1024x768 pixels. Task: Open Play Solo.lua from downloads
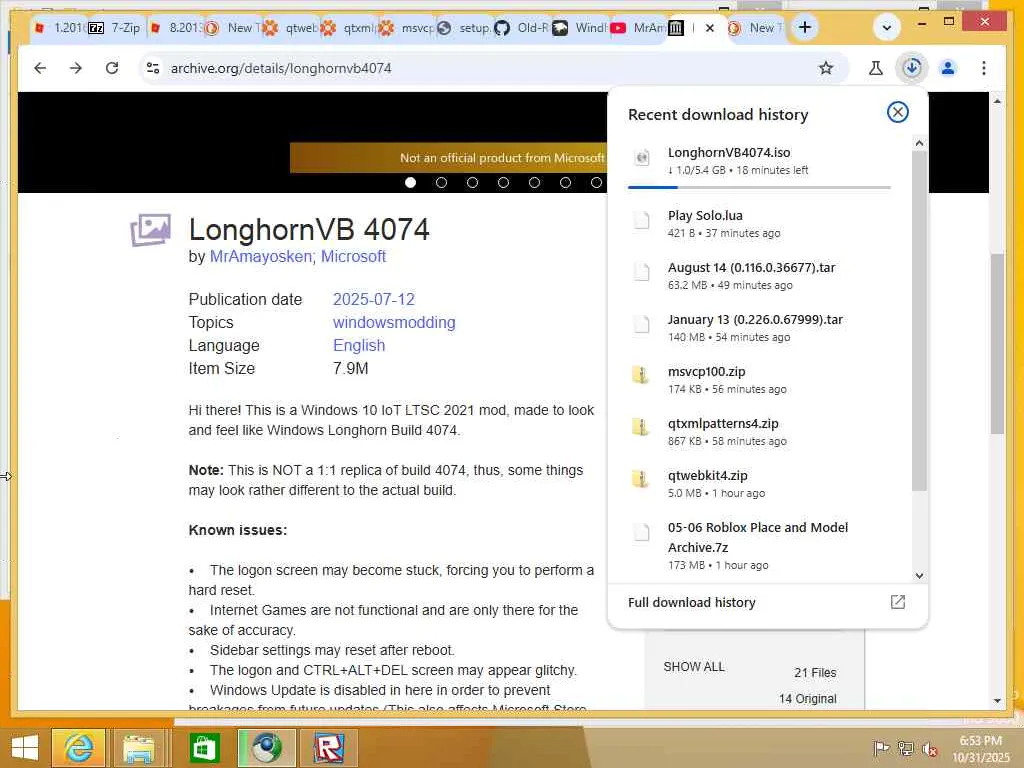click(x=760, y=223)
